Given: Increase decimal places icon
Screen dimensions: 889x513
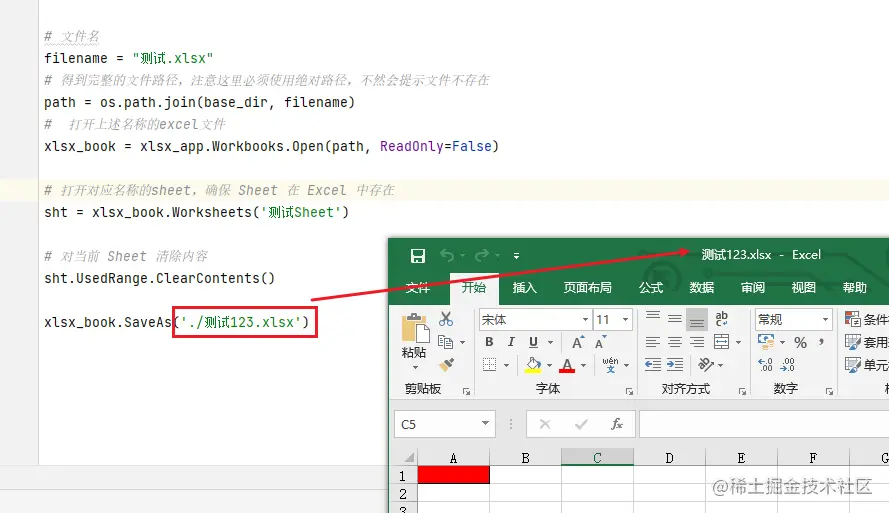Looking at the screenshot, I should click(x=765, y=364).
